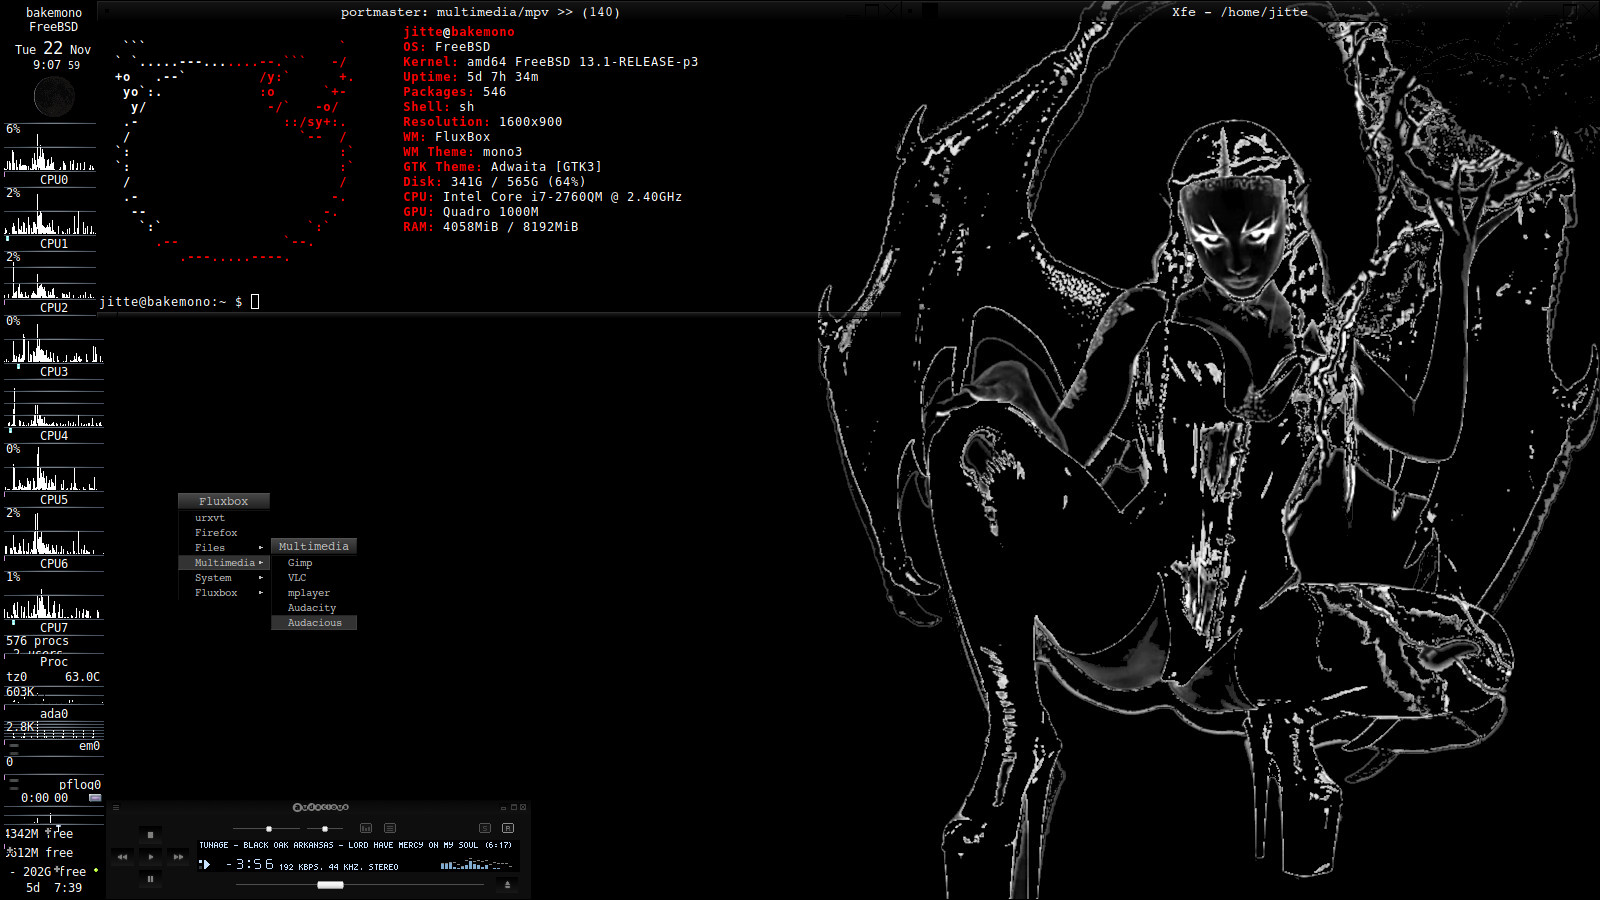Click the Audacious volume slider handle
Viewport: 1600px width, 900px height.
click(269, 829)
